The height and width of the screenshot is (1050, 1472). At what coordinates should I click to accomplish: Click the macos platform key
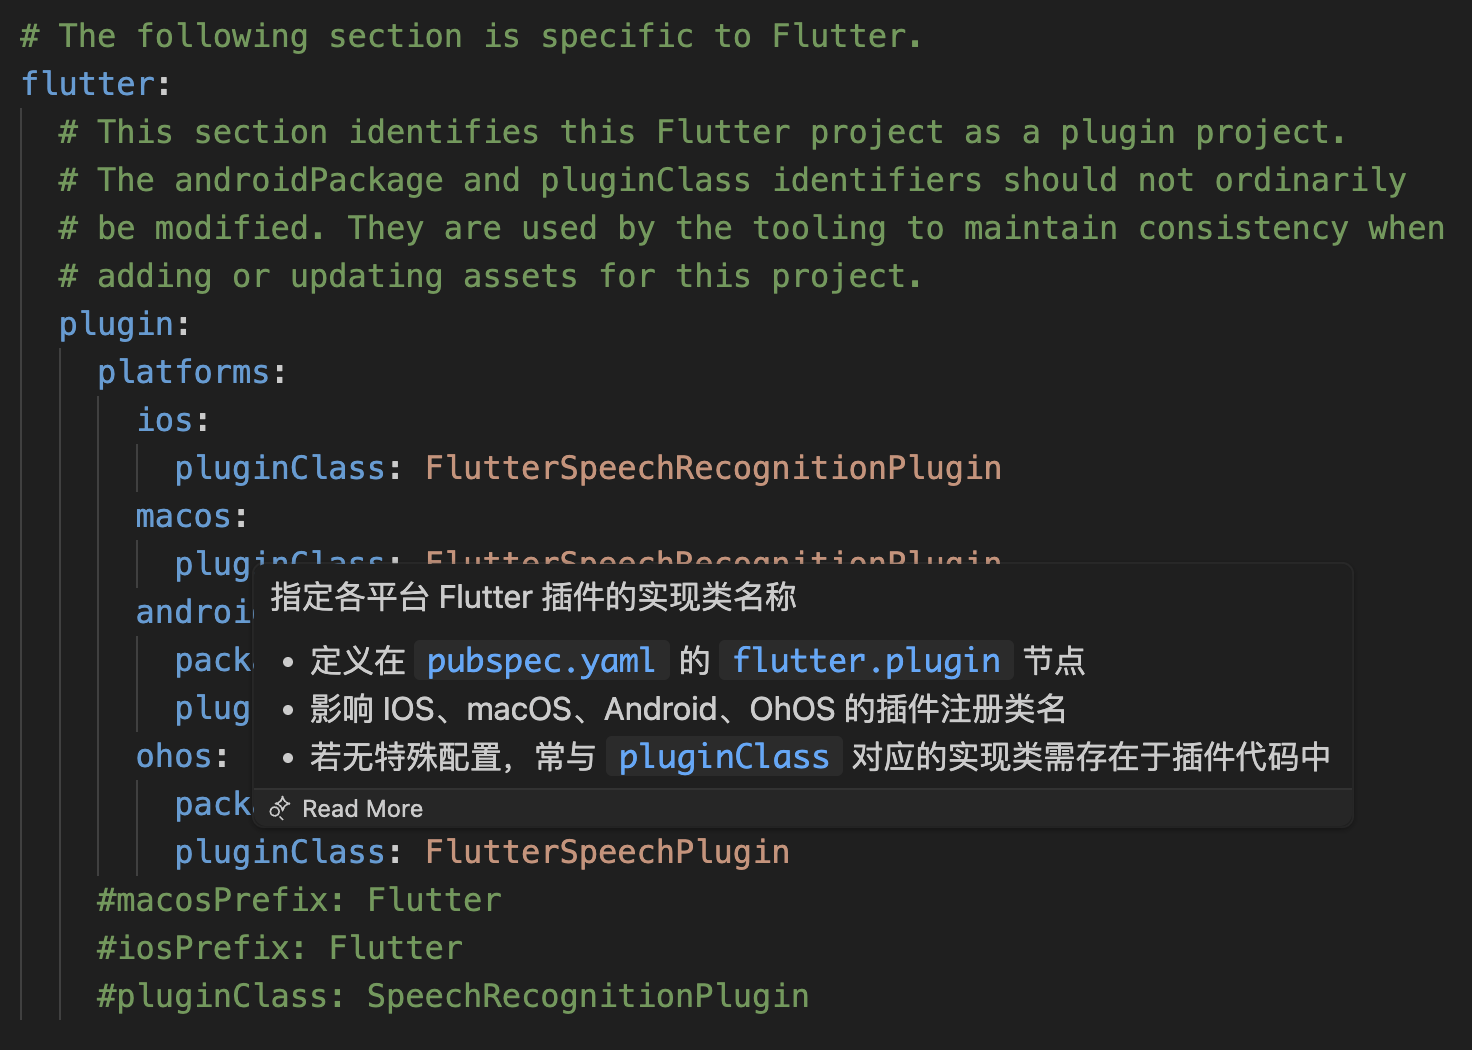click(x=183, y=516)
